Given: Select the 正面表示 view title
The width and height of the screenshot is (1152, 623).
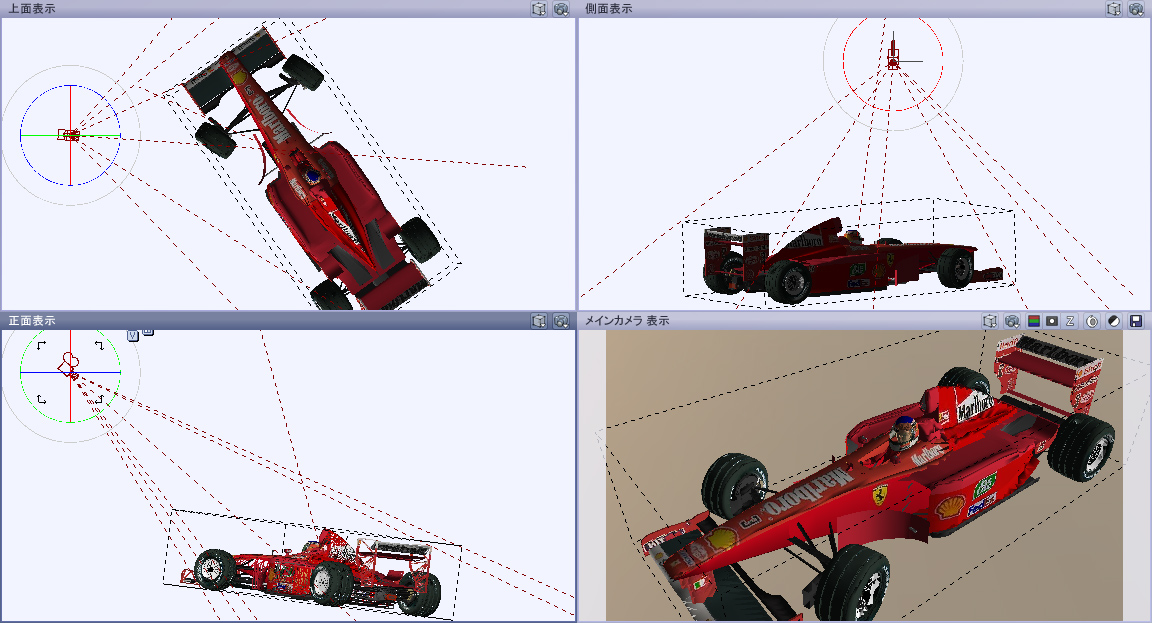Looking at the screenshot, I should (x=32, y=321).
